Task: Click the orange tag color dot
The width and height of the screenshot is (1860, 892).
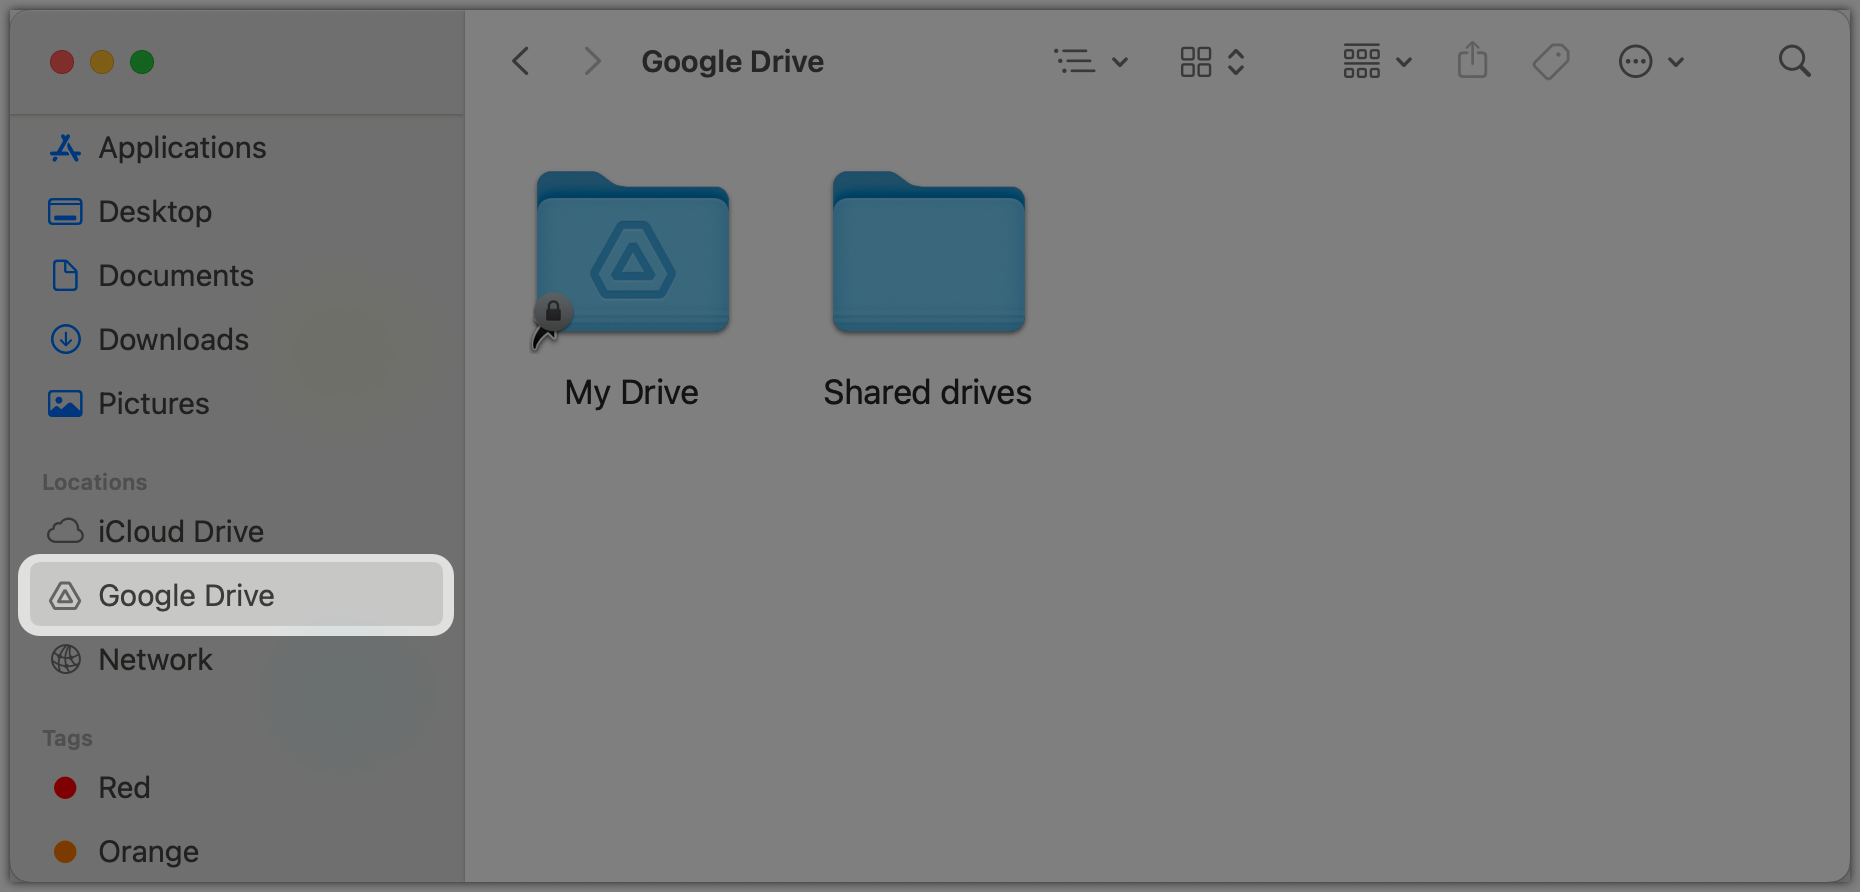Action: [65, 852]
